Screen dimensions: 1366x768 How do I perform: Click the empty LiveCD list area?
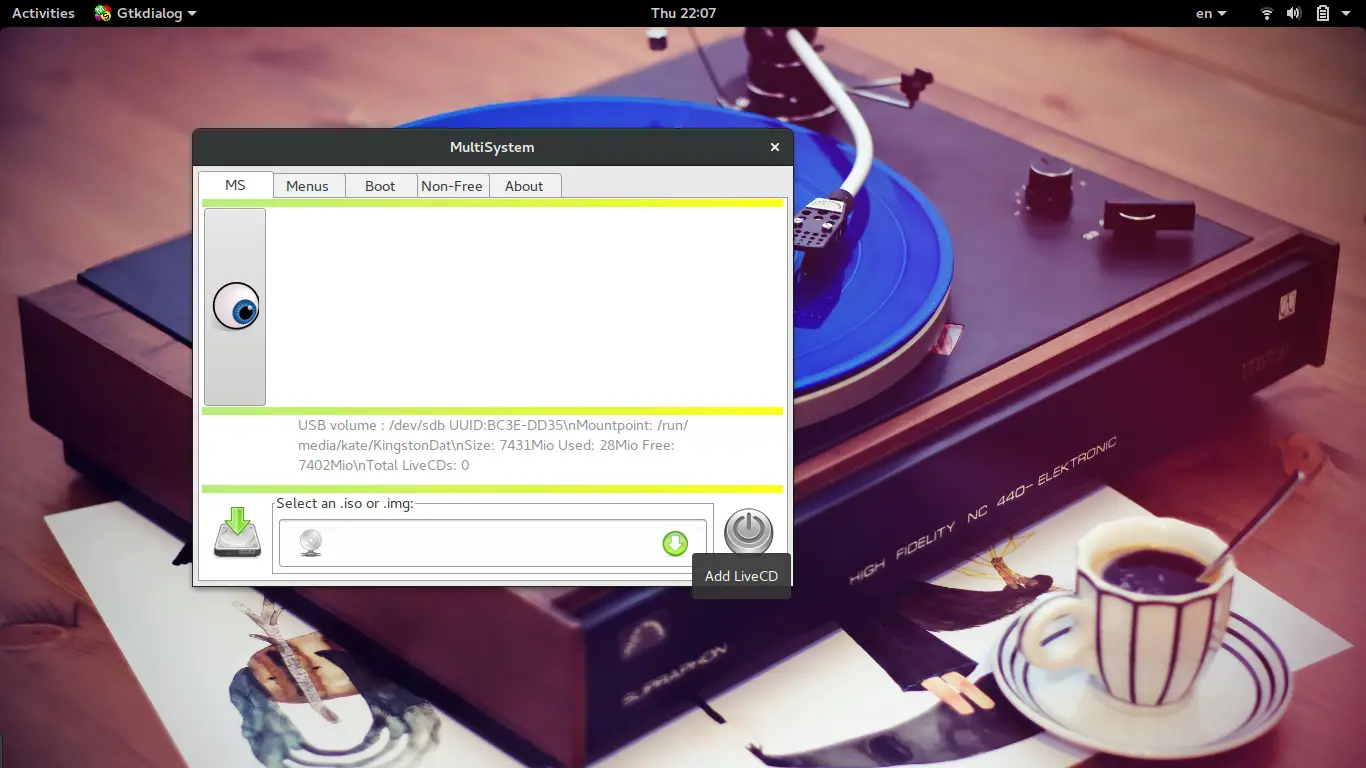(x=525, y=306)
